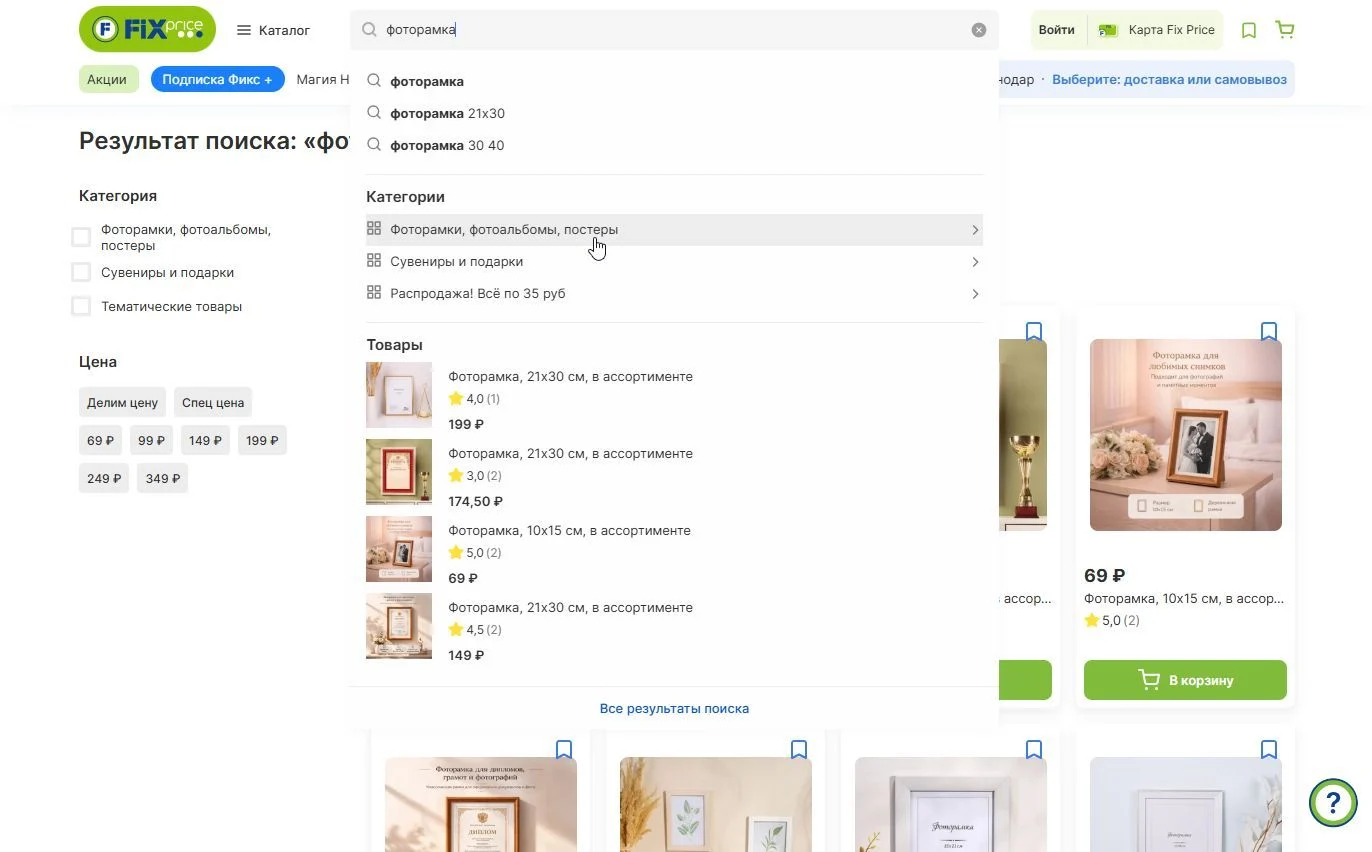Click the grid icon beside Распродажа! Всё по 35 руб

click(x=374, y=293)
